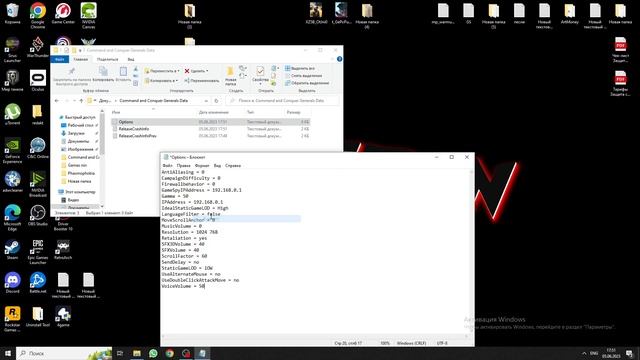Click the Explorer folder search field

coord(283,100)
